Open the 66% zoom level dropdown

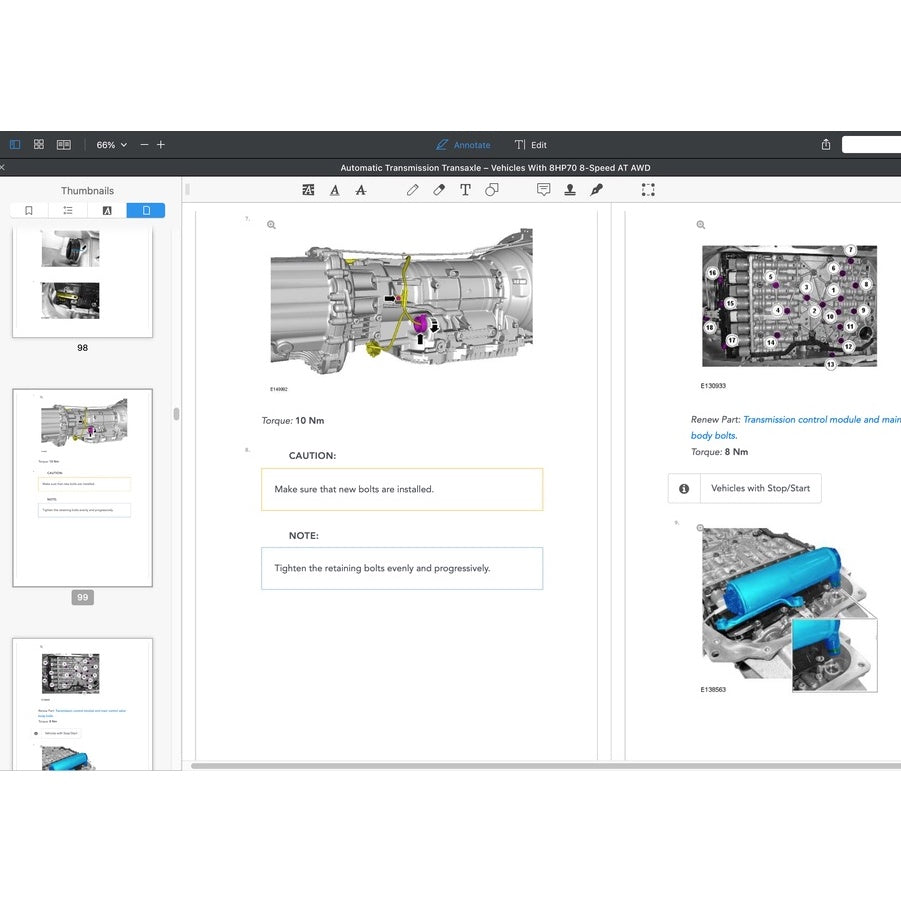click(x=111, y=145)
